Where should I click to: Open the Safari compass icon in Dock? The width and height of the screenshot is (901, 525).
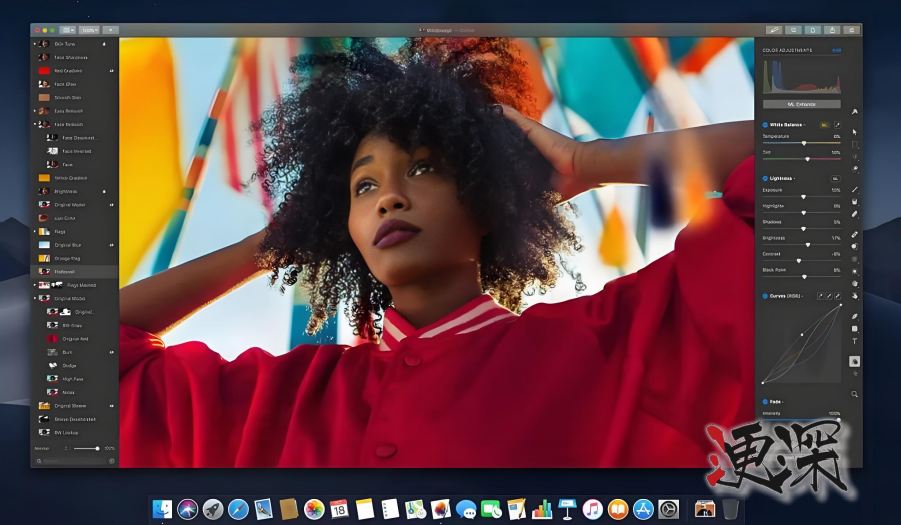tap(238, 509)
